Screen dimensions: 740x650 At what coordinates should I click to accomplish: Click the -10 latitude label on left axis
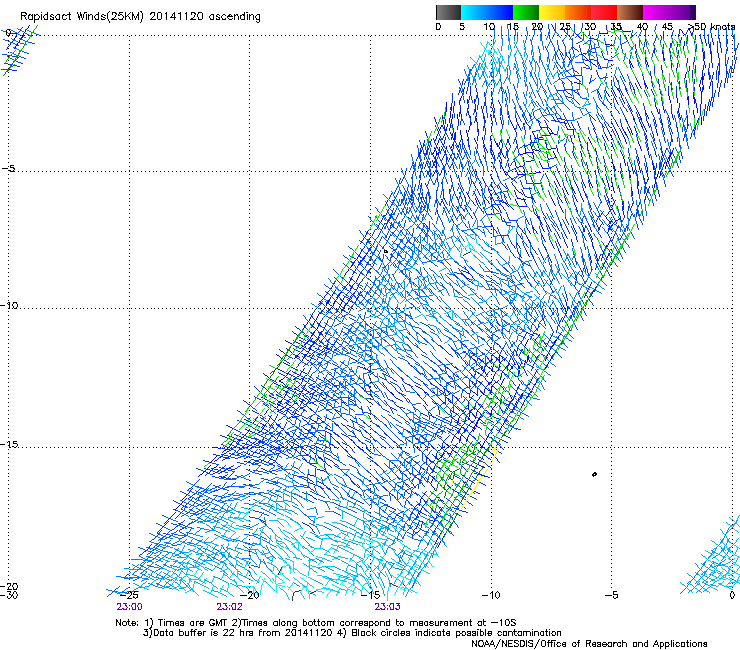[9, 305]
